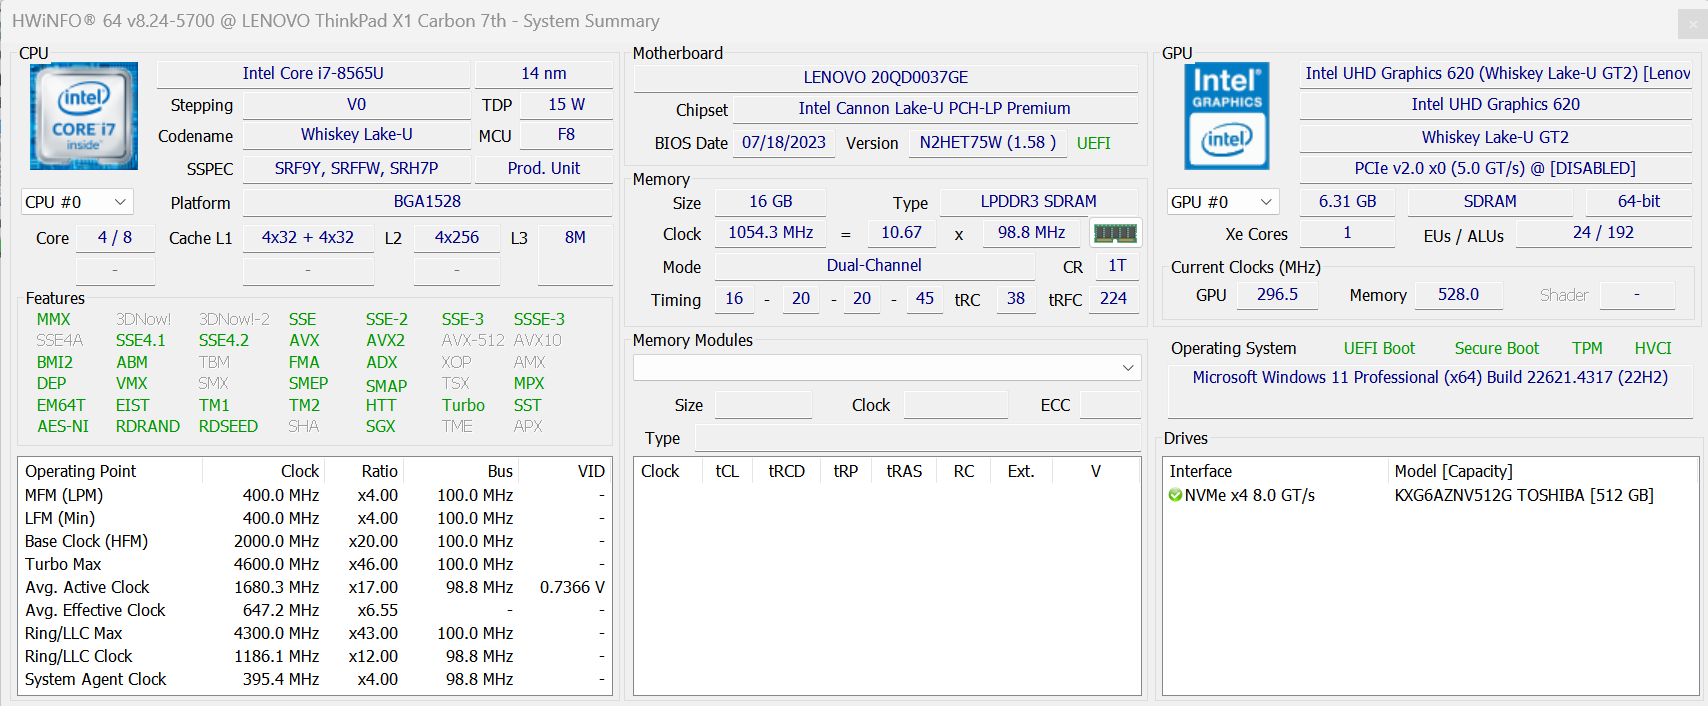Click the green UEFI label next to BIOS version
Image resolution: width=1708 pixels, height=706 pixels.
tap(1094, 143)
